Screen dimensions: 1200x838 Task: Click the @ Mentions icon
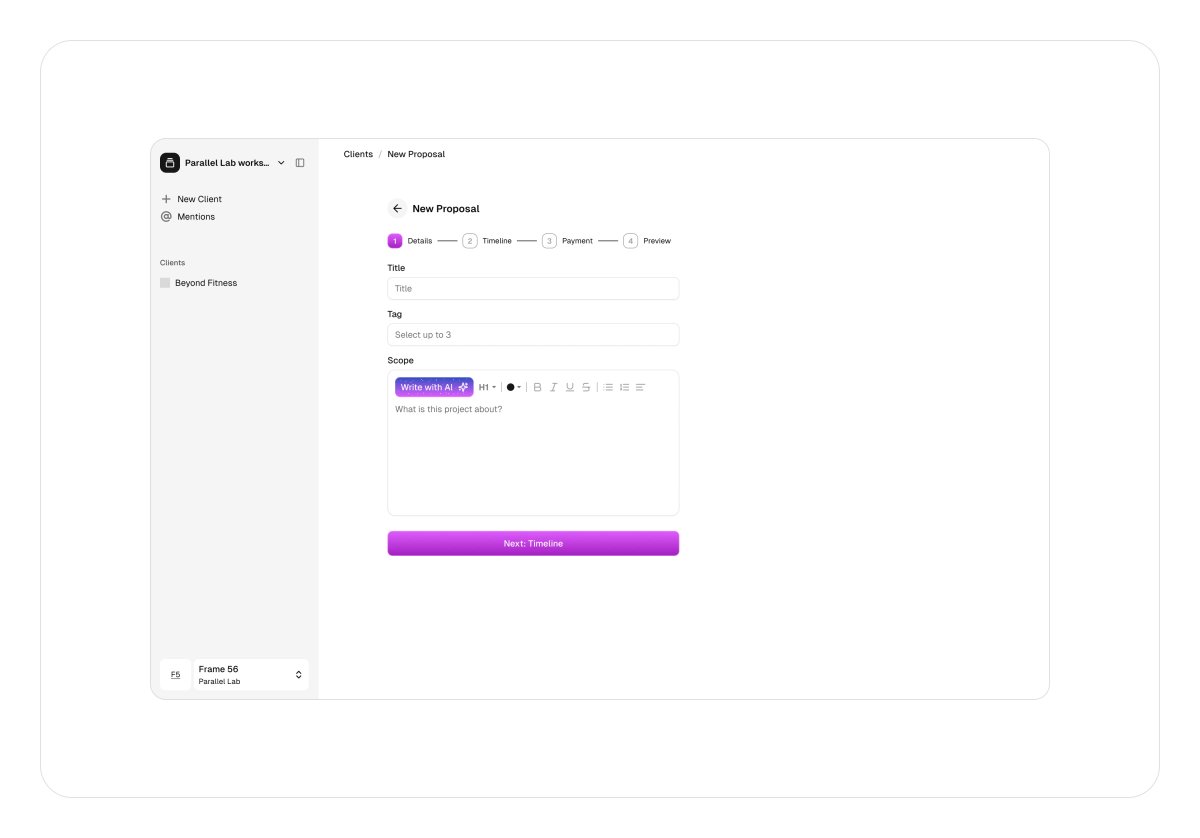pos(166,216)
